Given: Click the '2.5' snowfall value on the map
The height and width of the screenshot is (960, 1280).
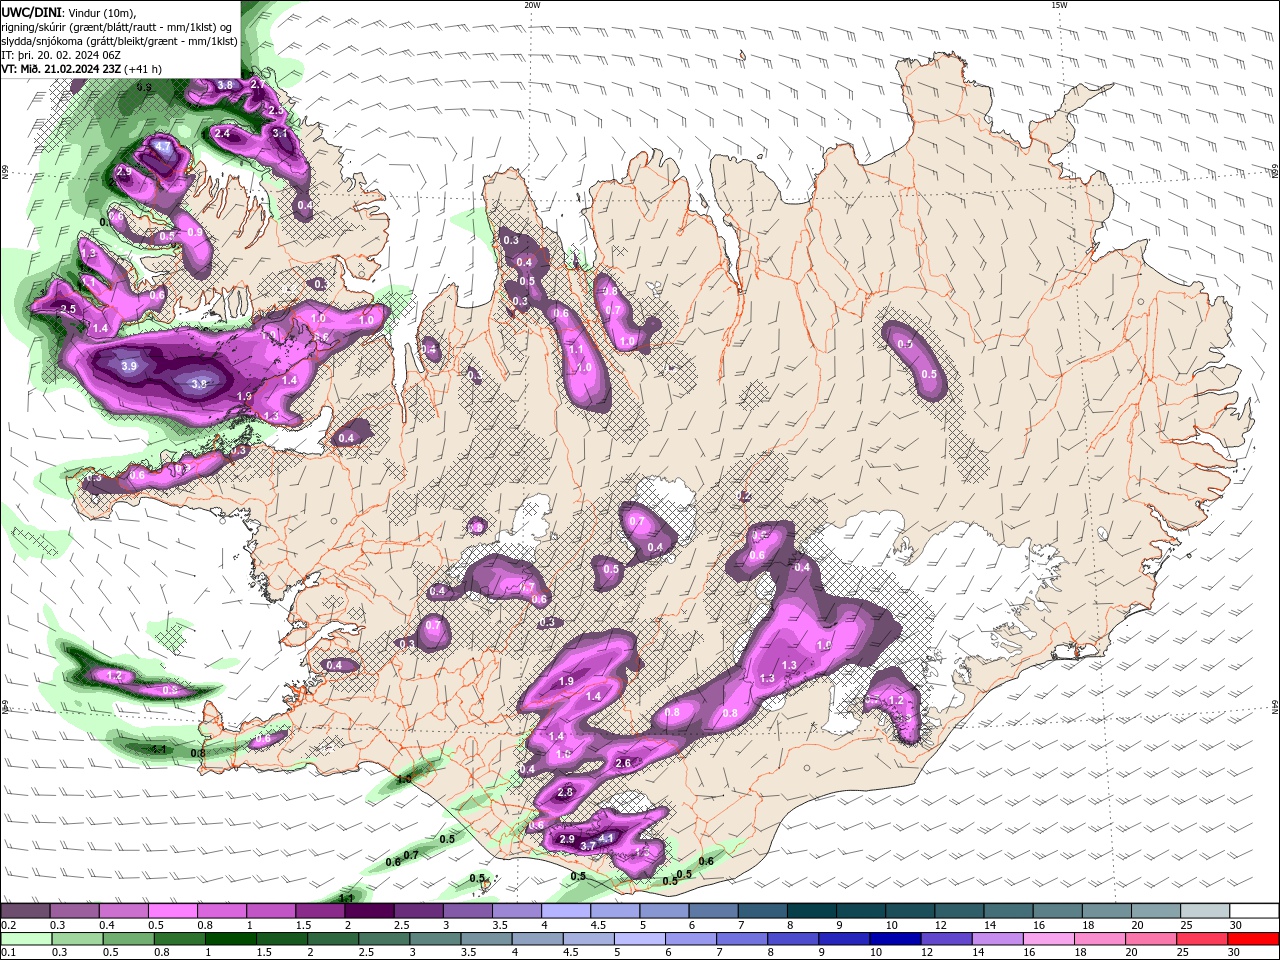Looking at the screenshot, I should tap(68, 310).
